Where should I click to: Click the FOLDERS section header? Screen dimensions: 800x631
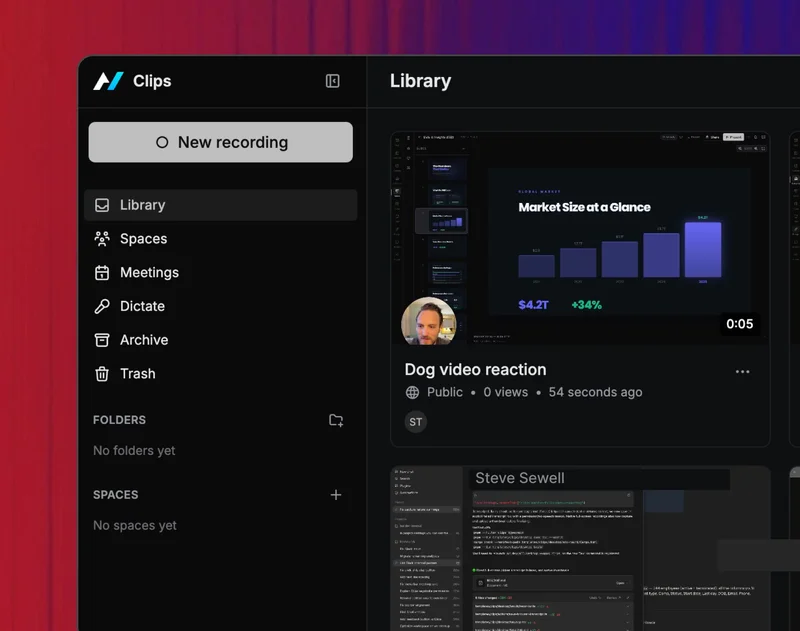click(x=119, y=420)
